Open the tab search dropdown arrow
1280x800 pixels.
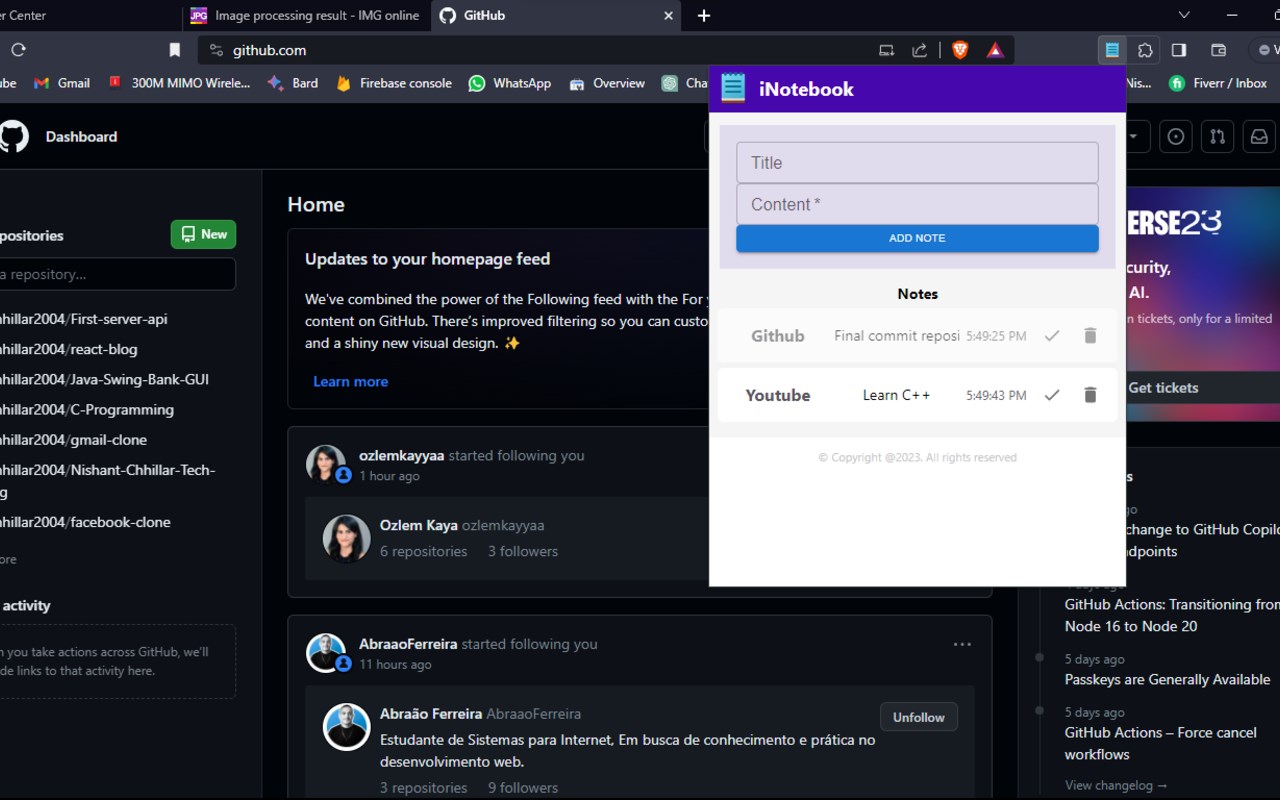[x=1184, y=15]
